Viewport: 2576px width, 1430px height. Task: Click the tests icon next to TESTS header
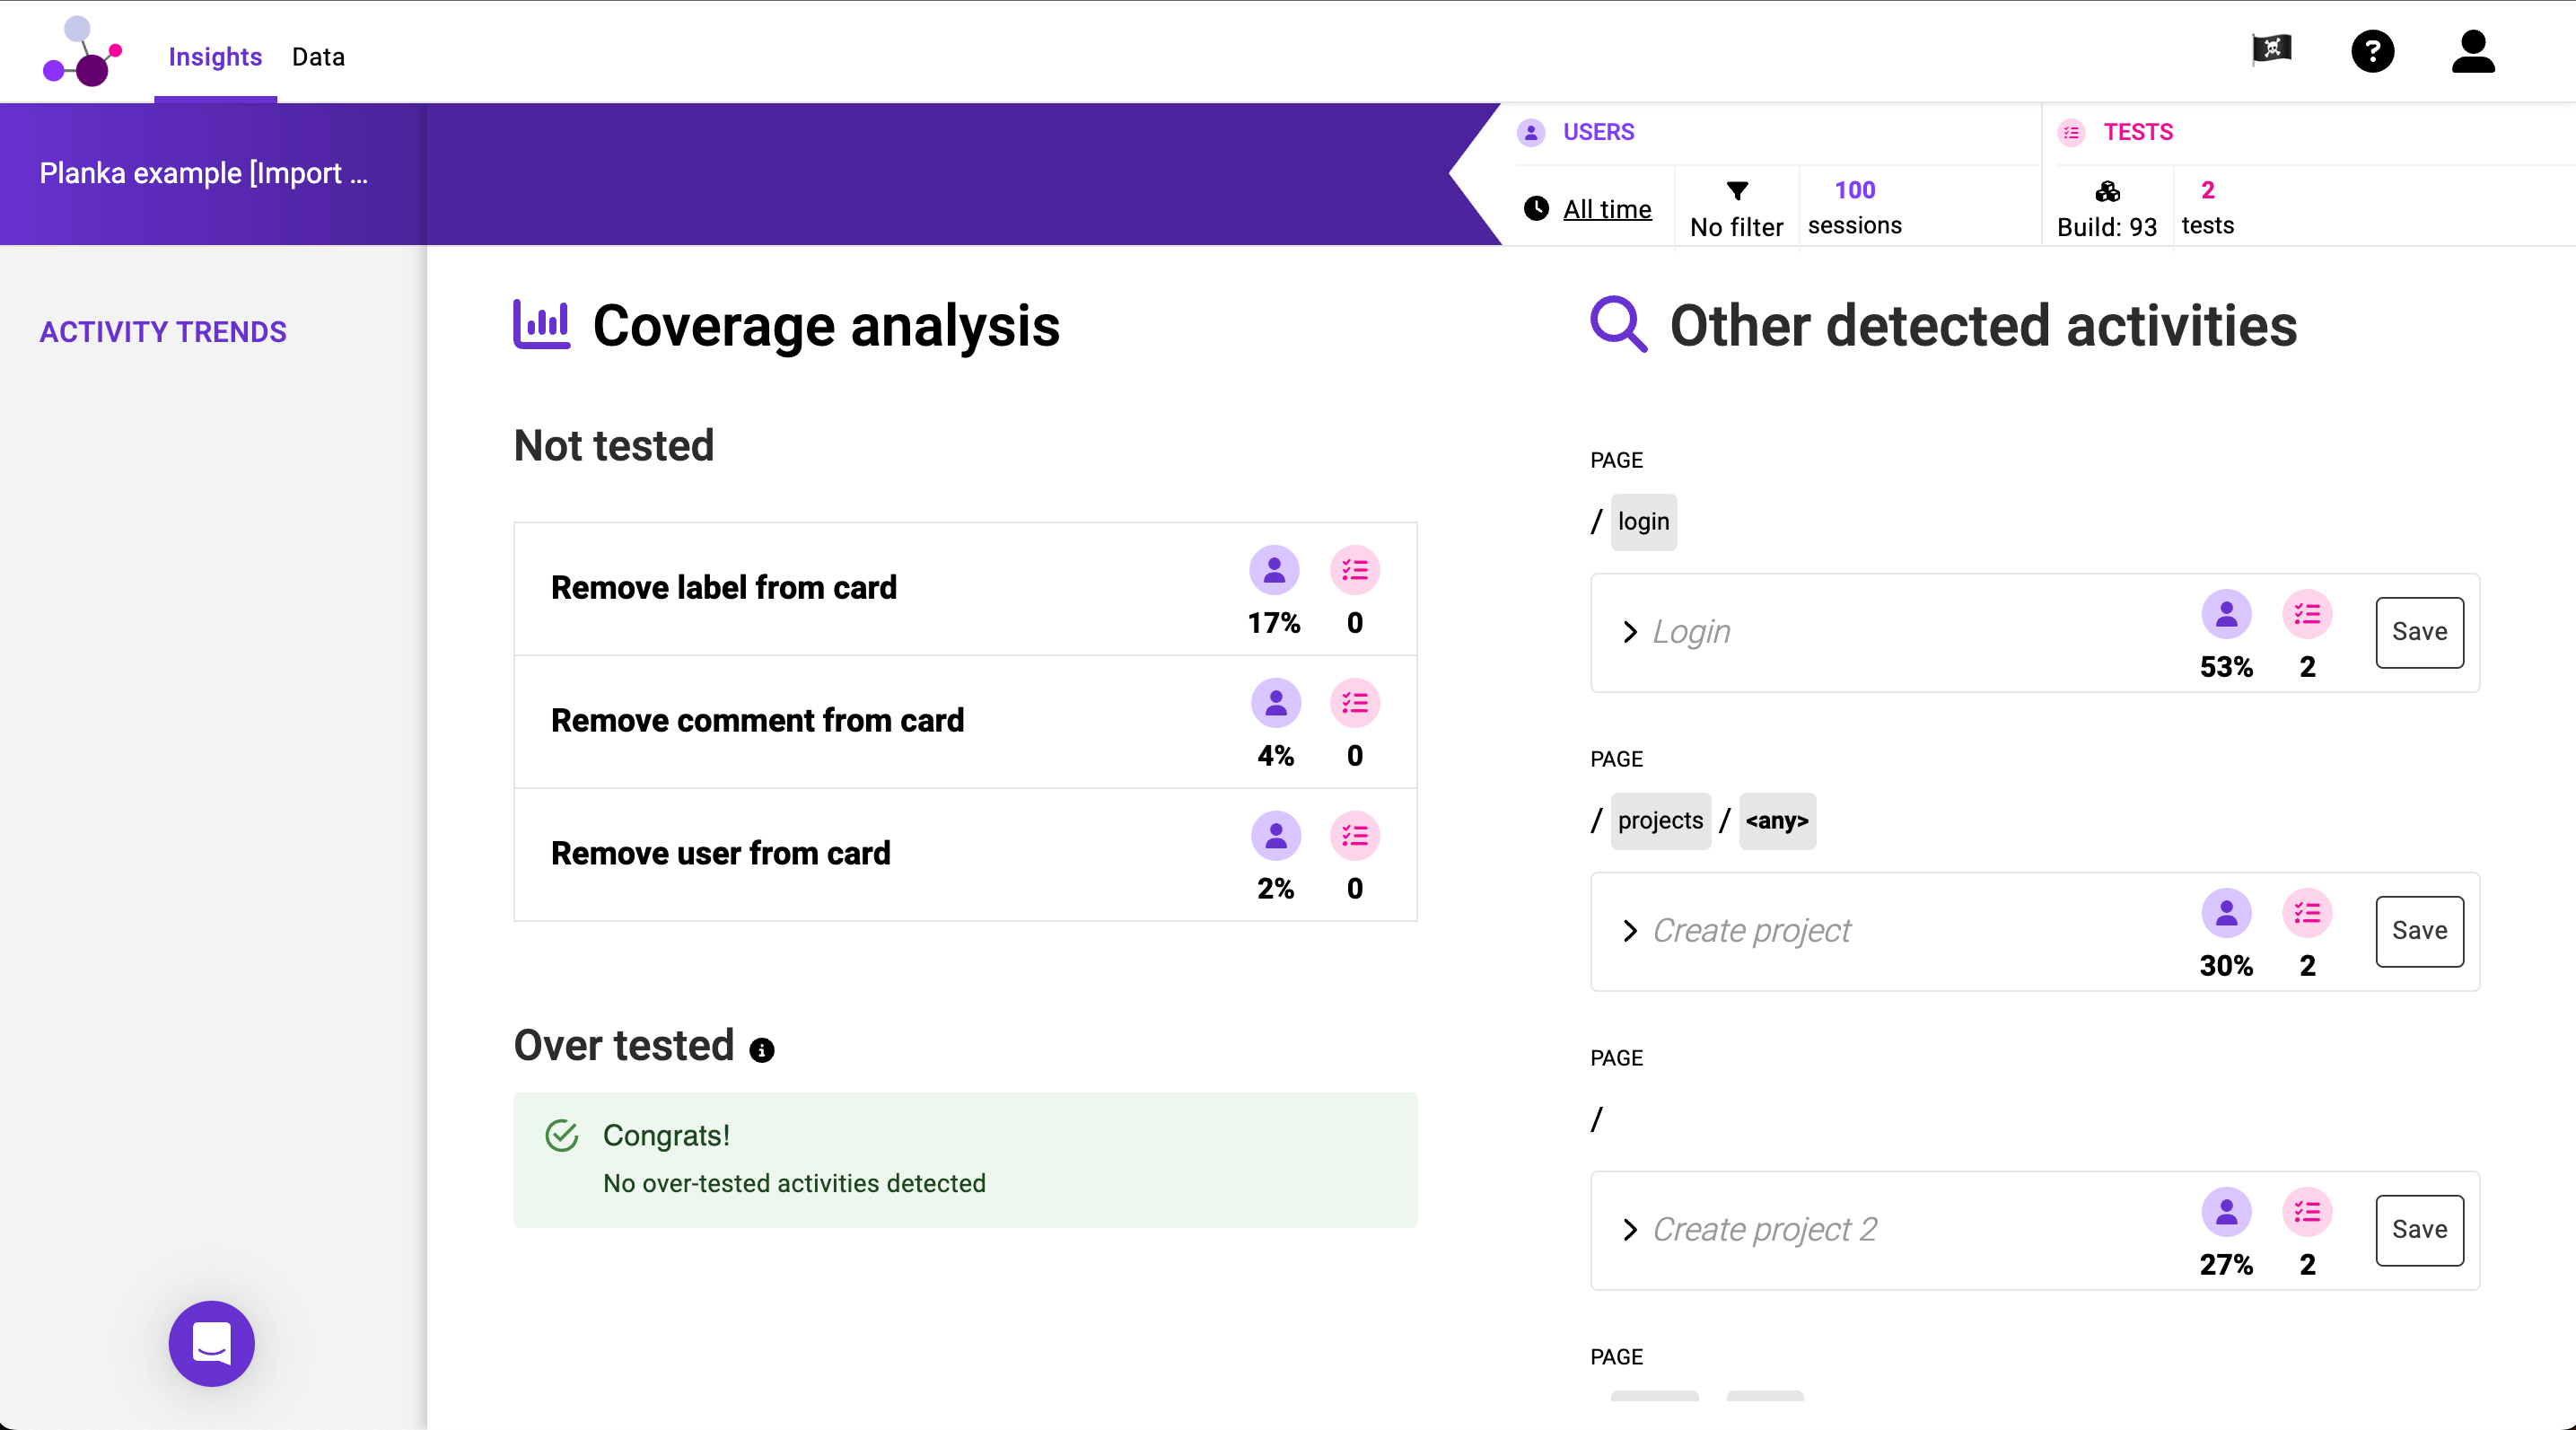coord(2072,130)
